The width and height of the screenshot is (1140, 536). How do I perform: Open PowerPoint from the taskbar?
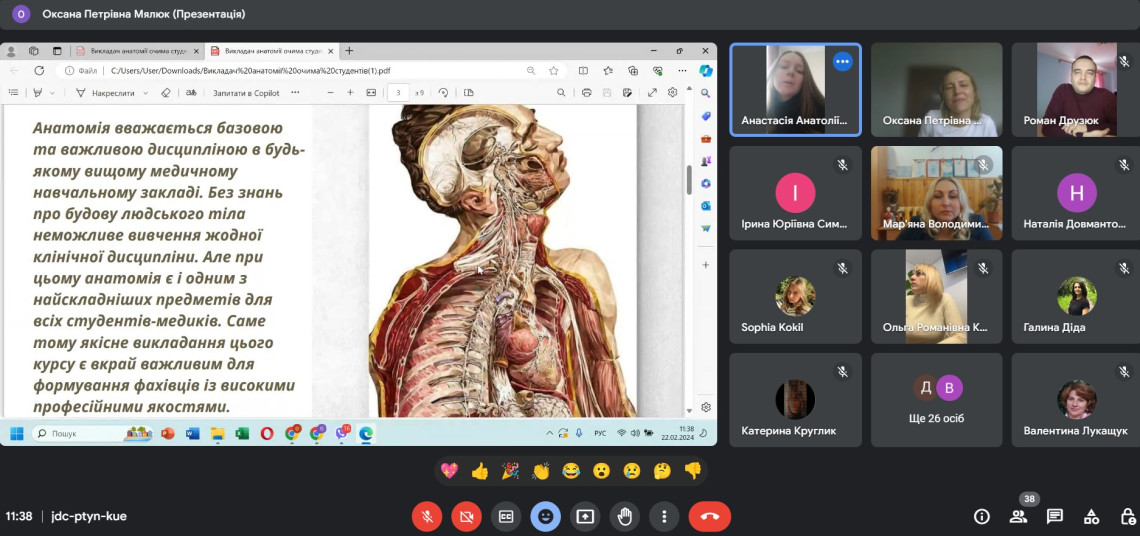168,433
